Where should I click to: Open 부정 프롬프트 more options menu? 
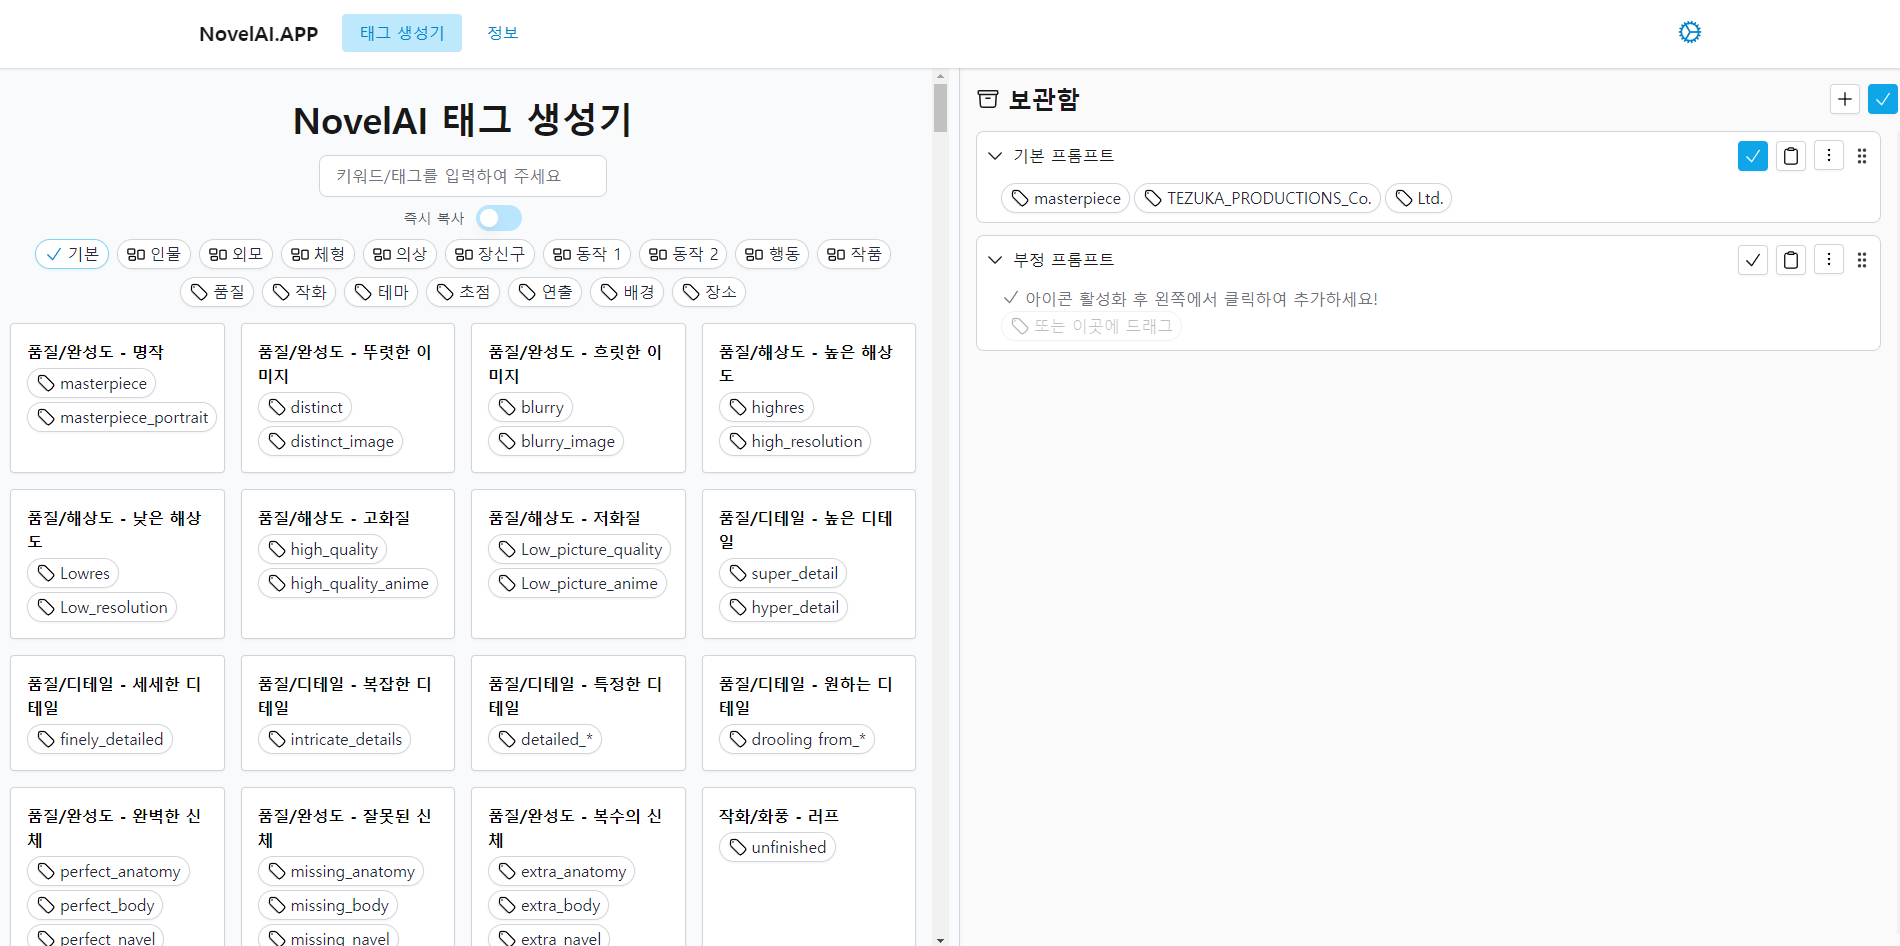tap(1829, 260)
